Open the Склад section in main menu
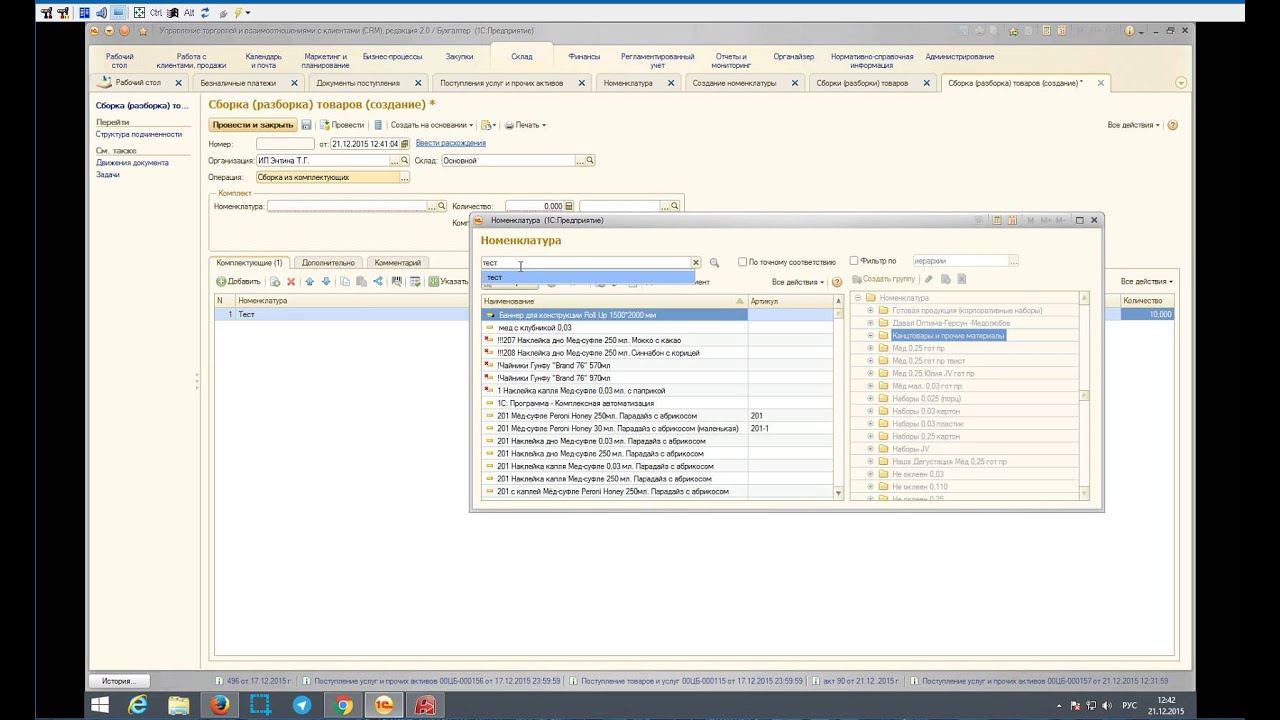1280x720 pixels. pyautogui.click(x=521, y=57)
